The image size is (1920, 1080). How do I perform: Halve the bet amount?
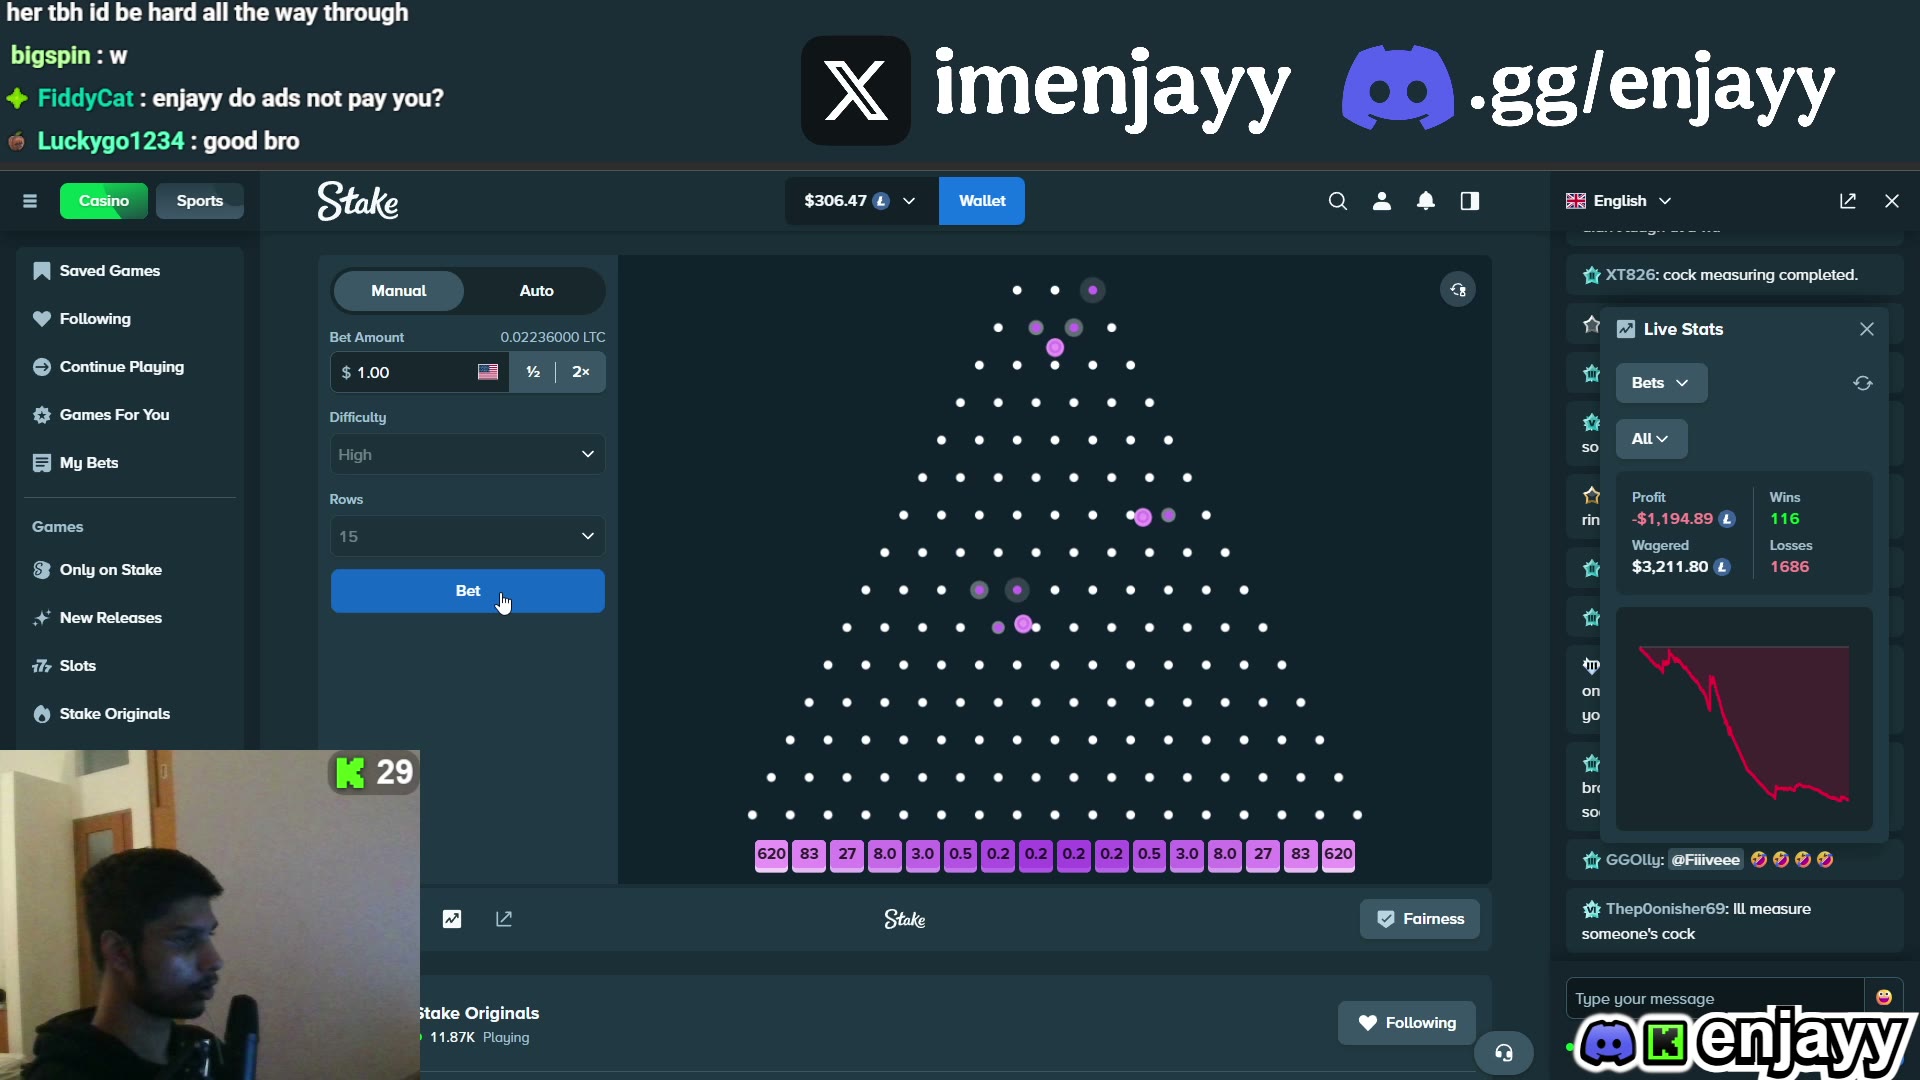pos(533,372)
